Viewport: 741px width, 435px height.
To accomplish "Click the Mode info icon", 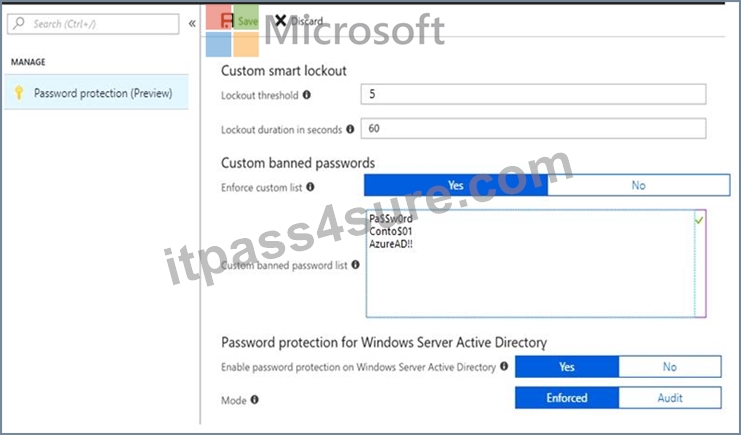I will 254,400.
